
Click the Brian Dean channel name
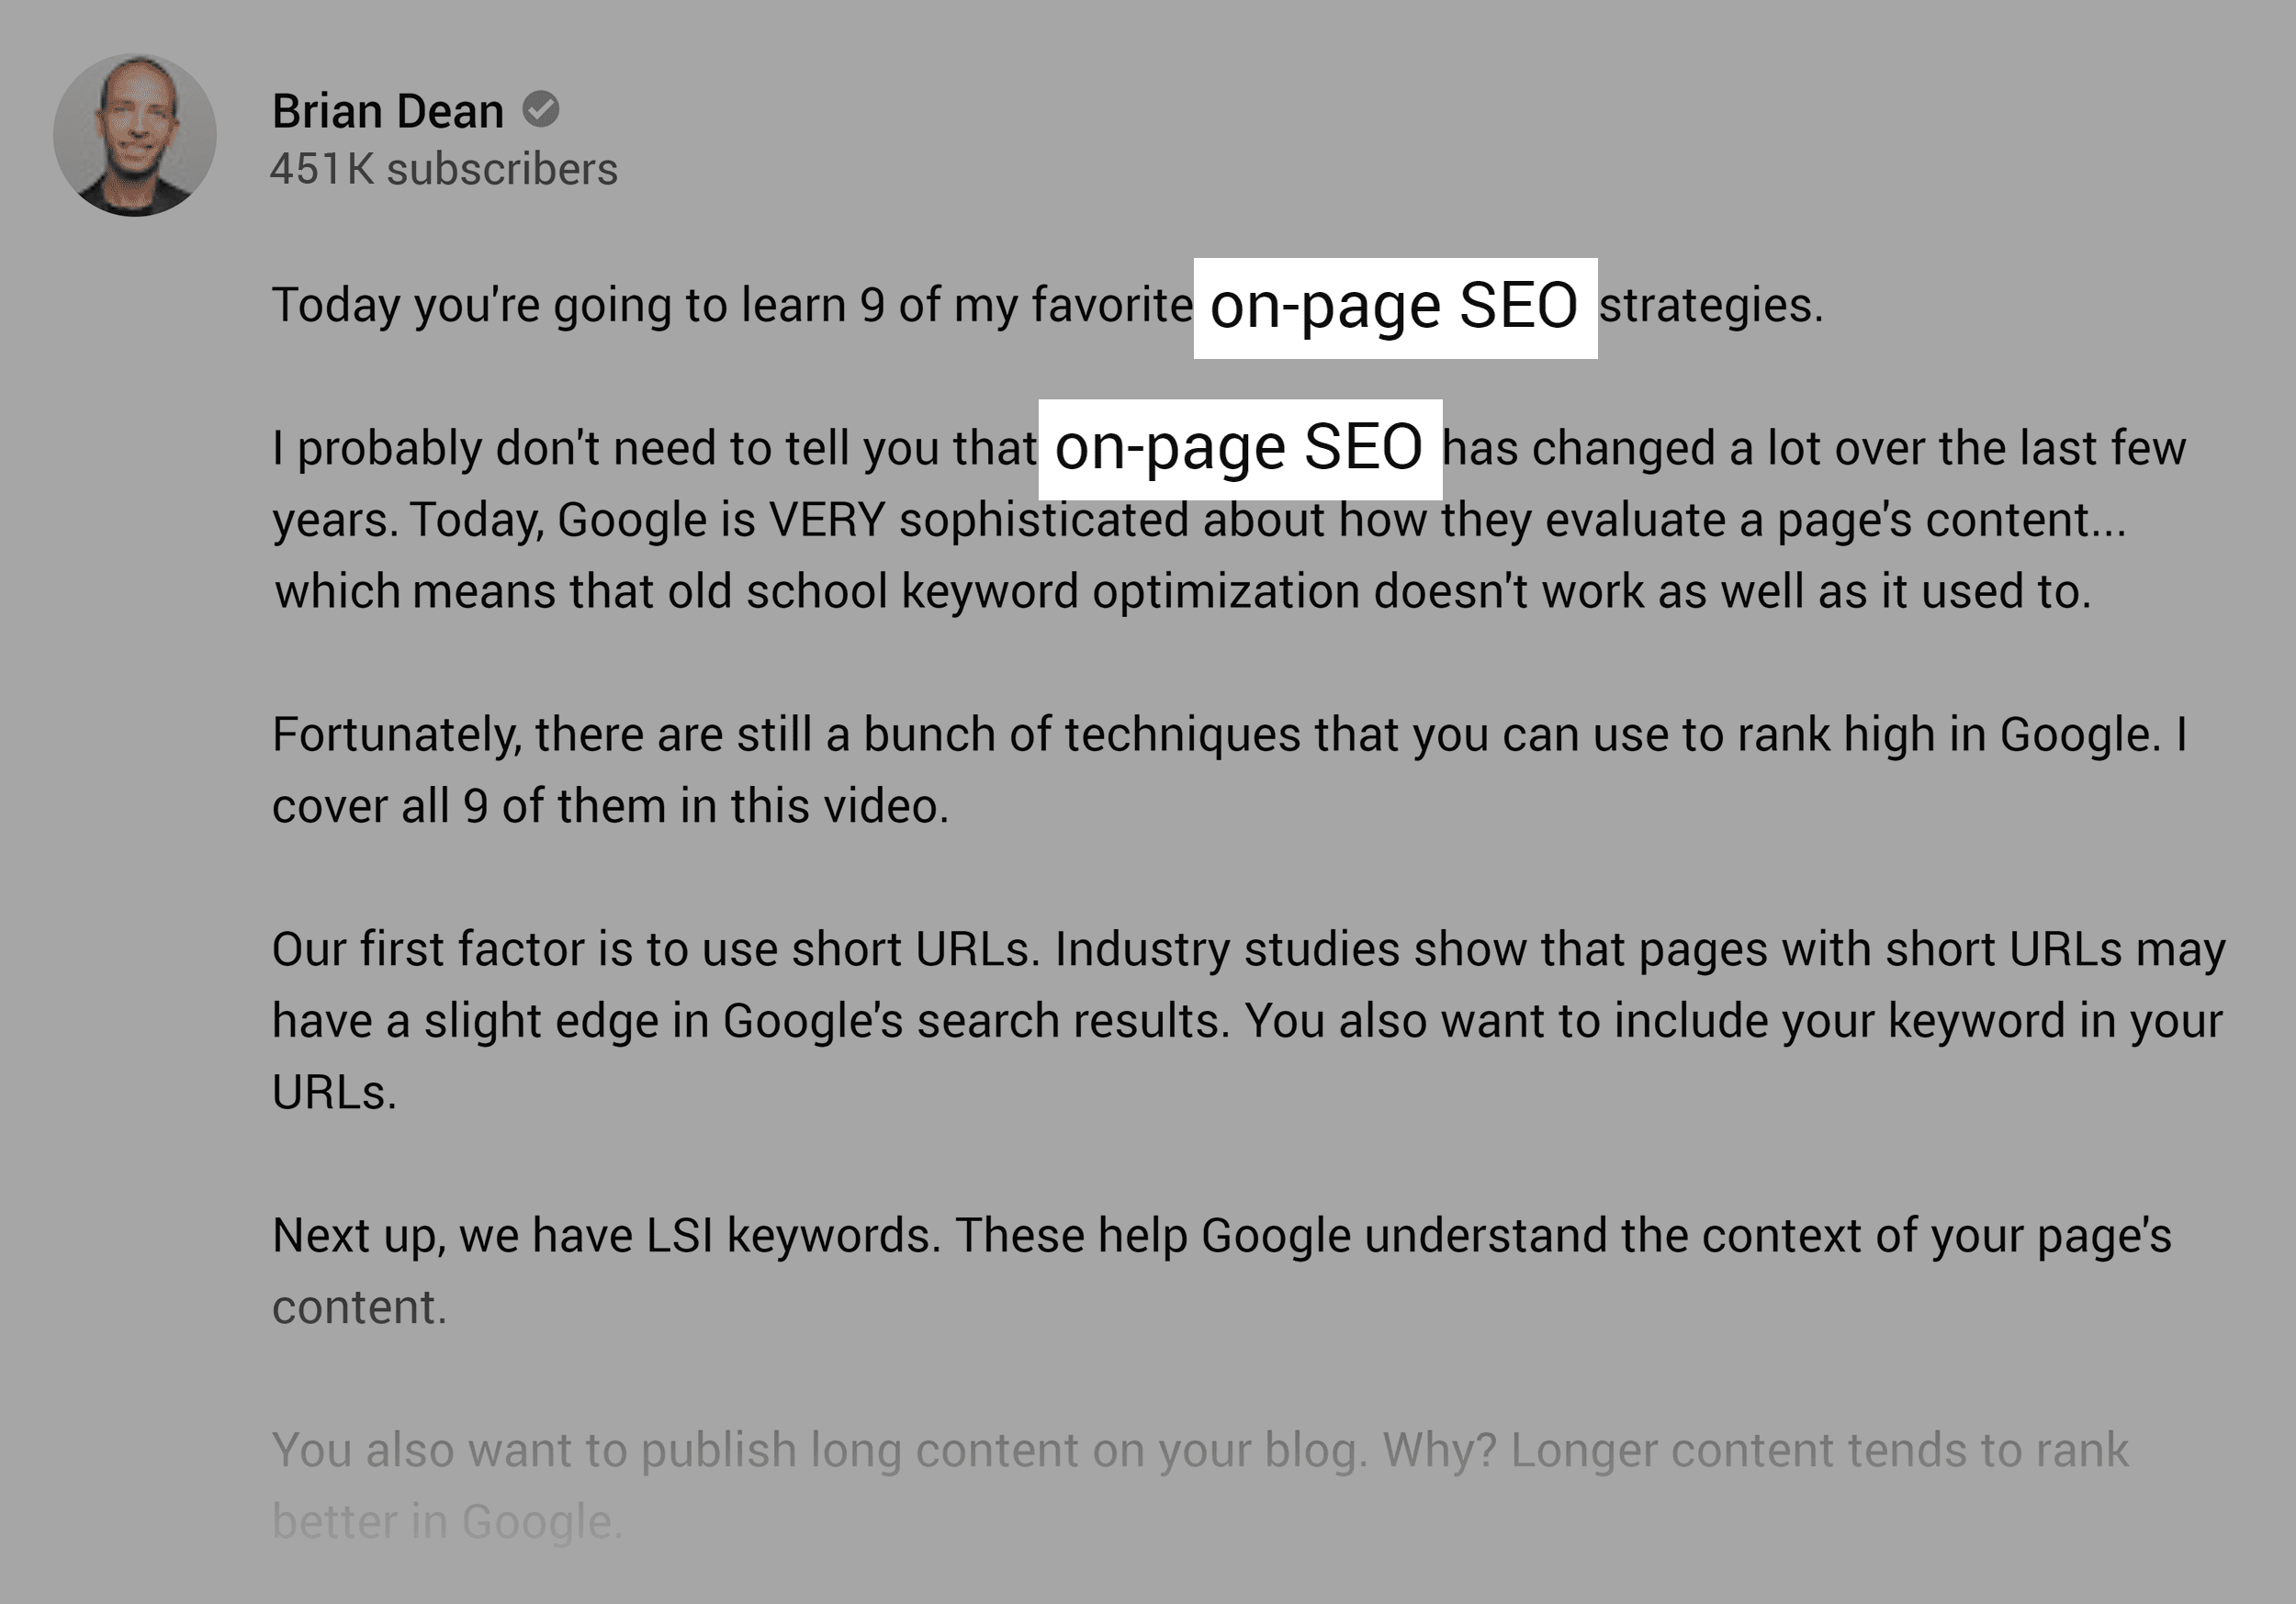(x=388, y=111)
